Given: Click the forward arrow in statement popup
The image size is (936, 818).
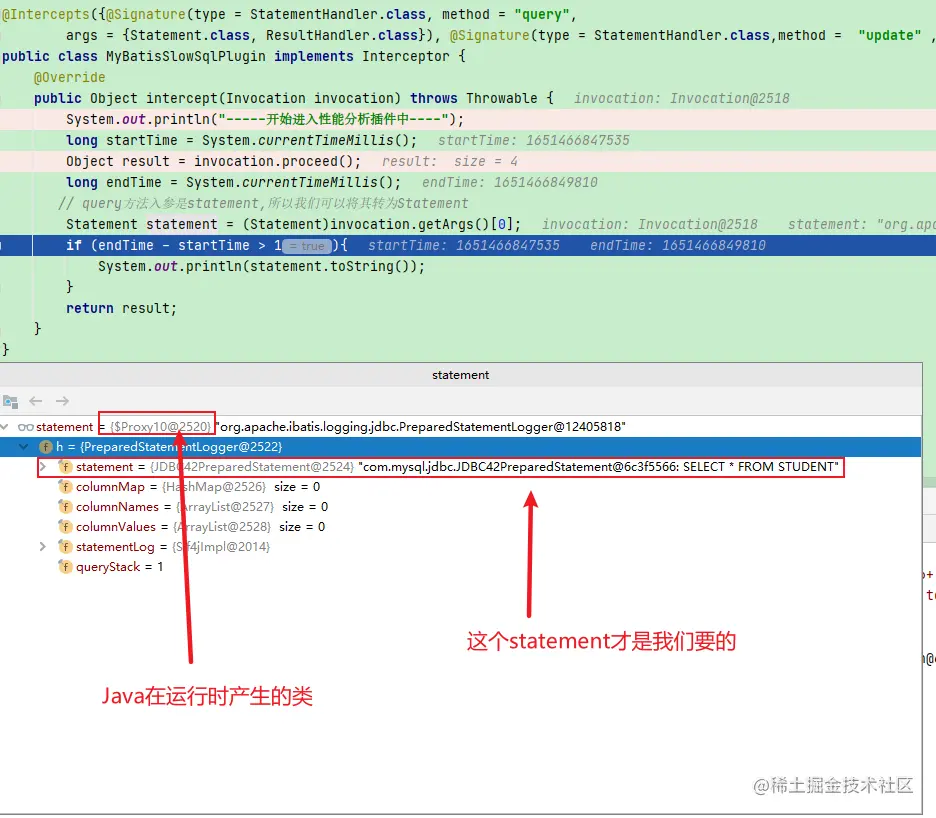Looking at the screenshot, I should (62, 401).
